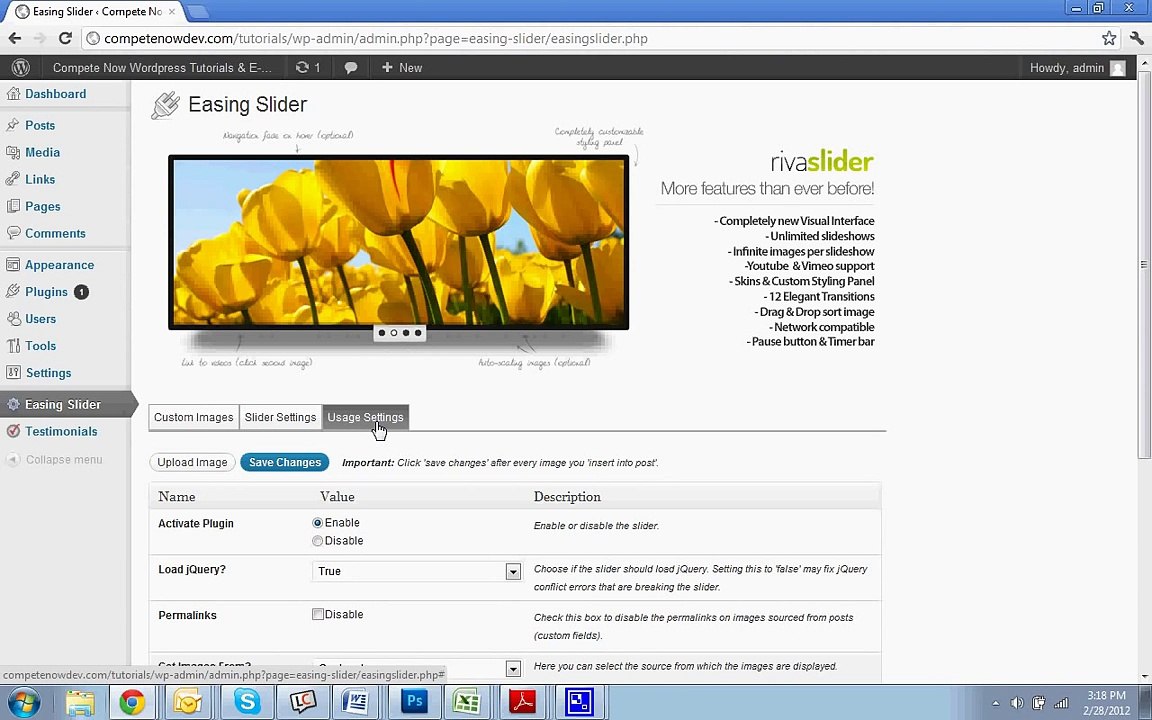Switch to the Custom Images tab
1152x720 pixels.
(x=193, y=417)
